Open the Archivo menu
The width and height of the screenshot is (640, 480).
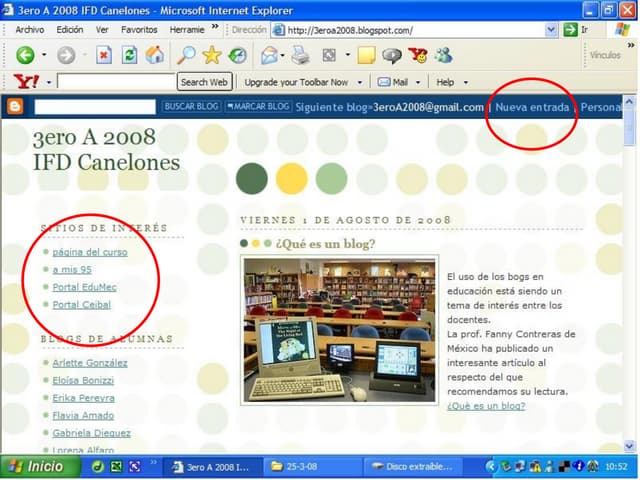tap(29, 30)
